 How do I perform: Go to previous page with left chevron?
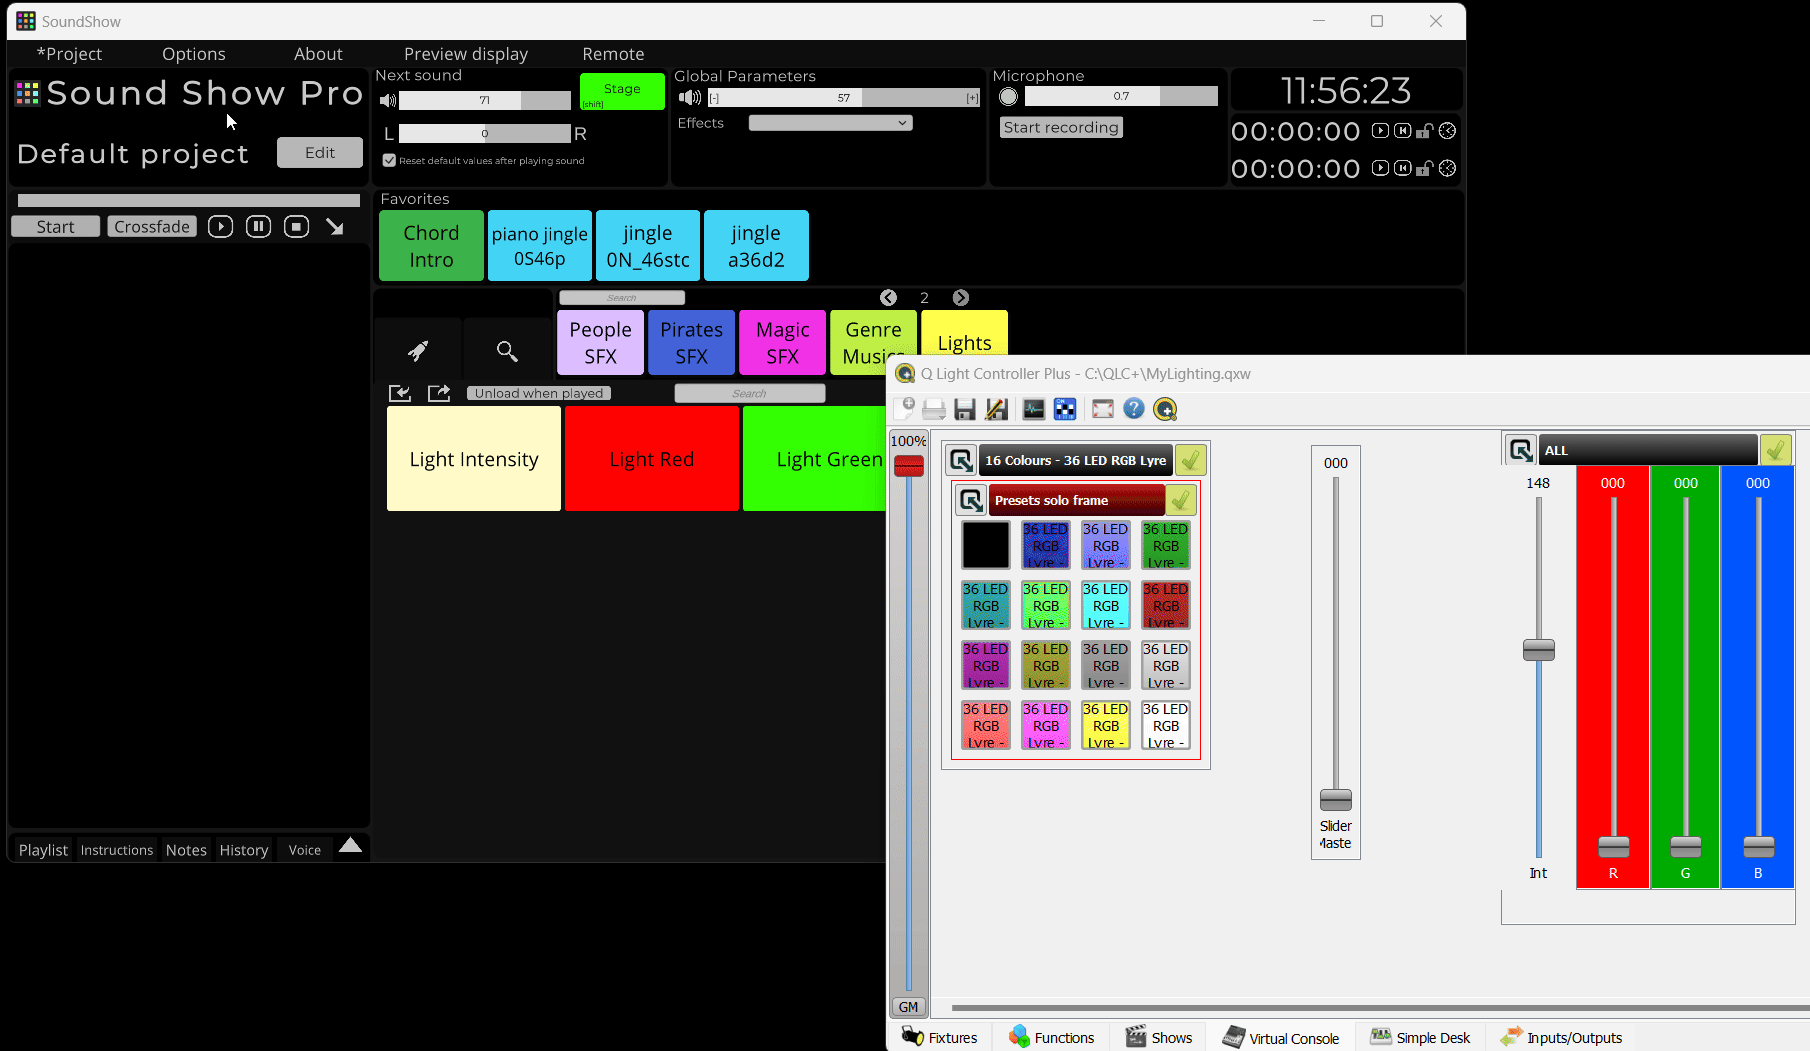pyautogui.click(x=888, y=298)
